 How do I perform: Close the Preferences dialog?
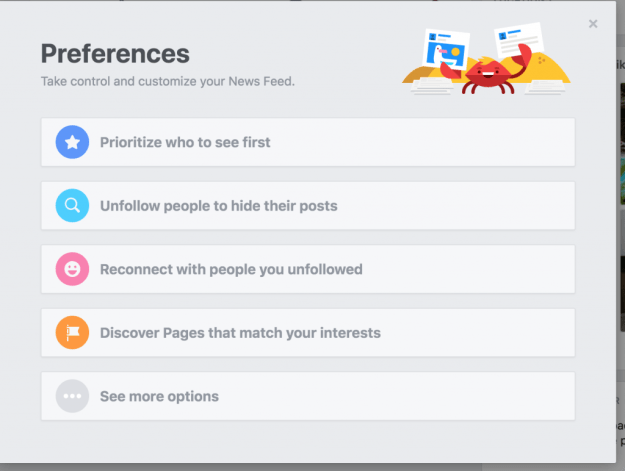pyautogui.click(x=593, y=24)
